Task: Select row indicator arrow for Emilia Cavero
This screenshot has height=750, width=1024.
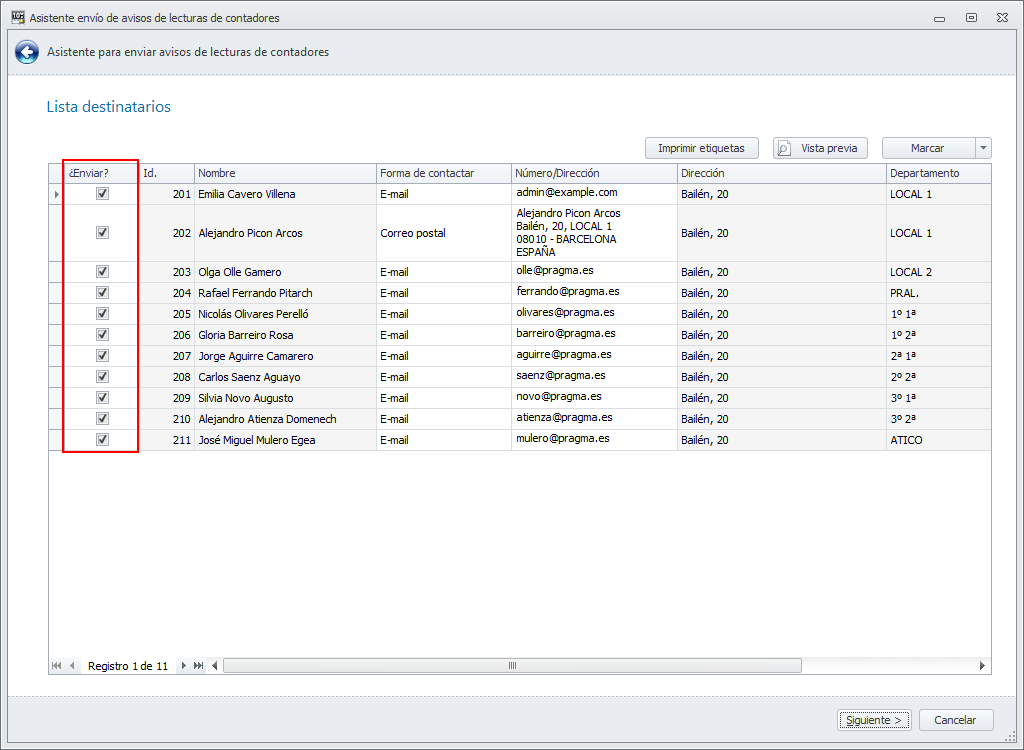Action: coord(56,194)
